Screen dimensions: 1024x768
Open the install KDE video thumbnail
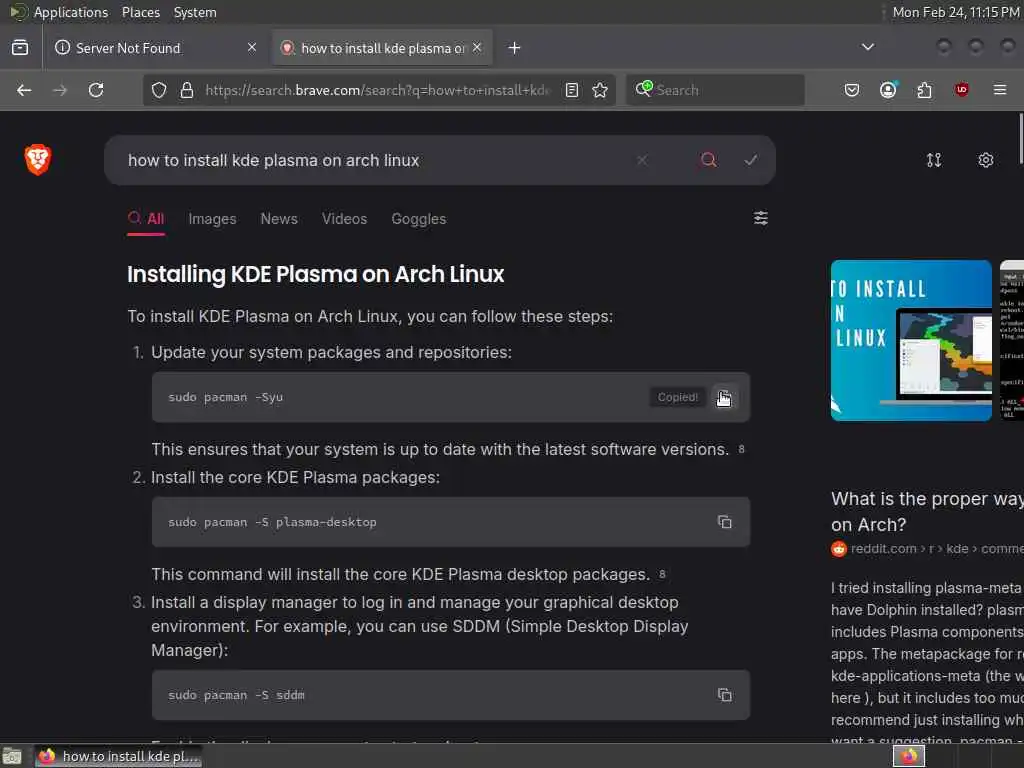(x=911, y=340)
